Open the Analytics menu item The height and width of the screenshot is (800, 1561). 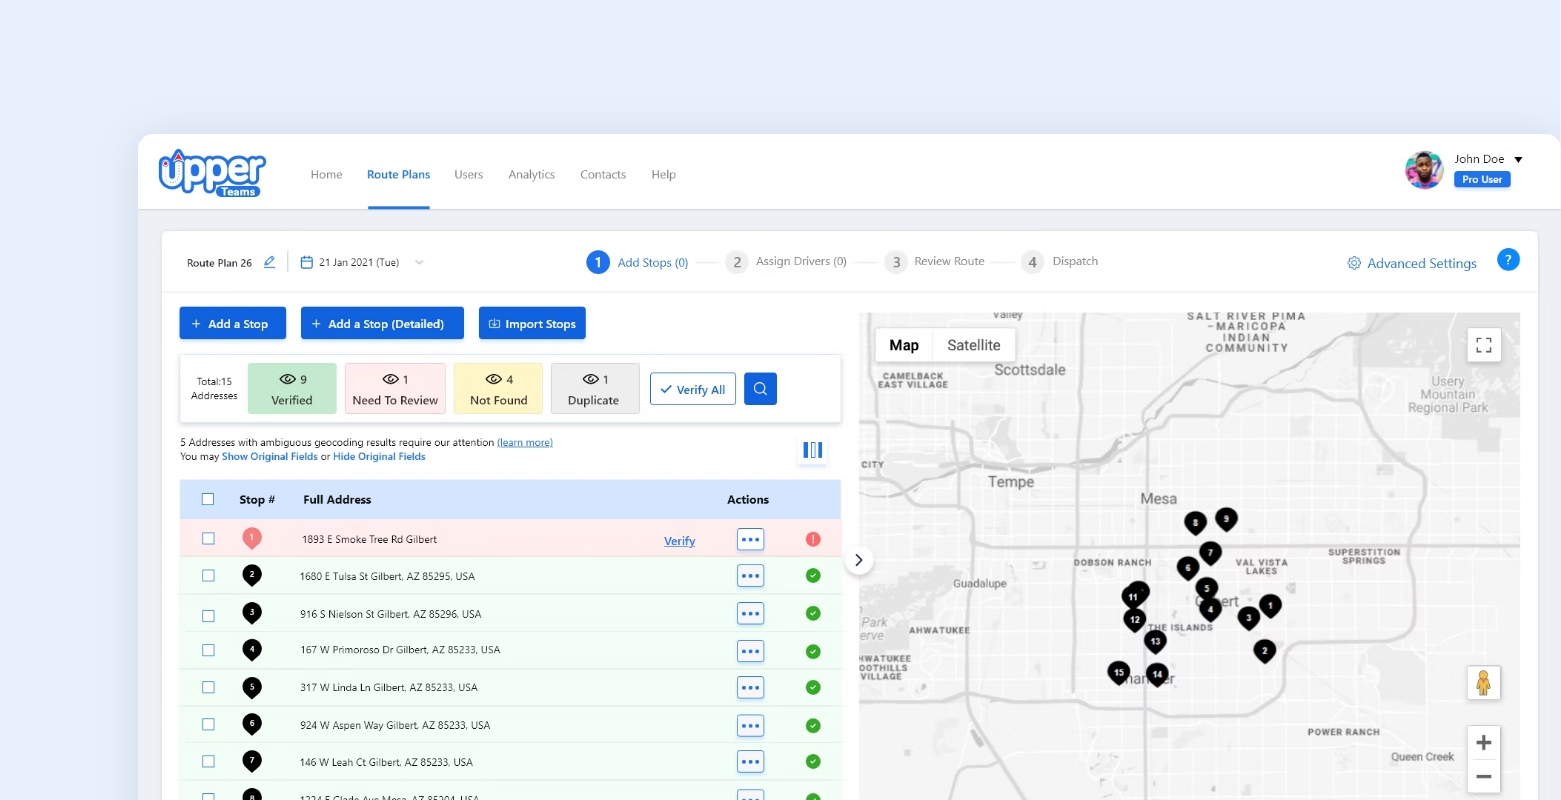(x=531, y=174)
